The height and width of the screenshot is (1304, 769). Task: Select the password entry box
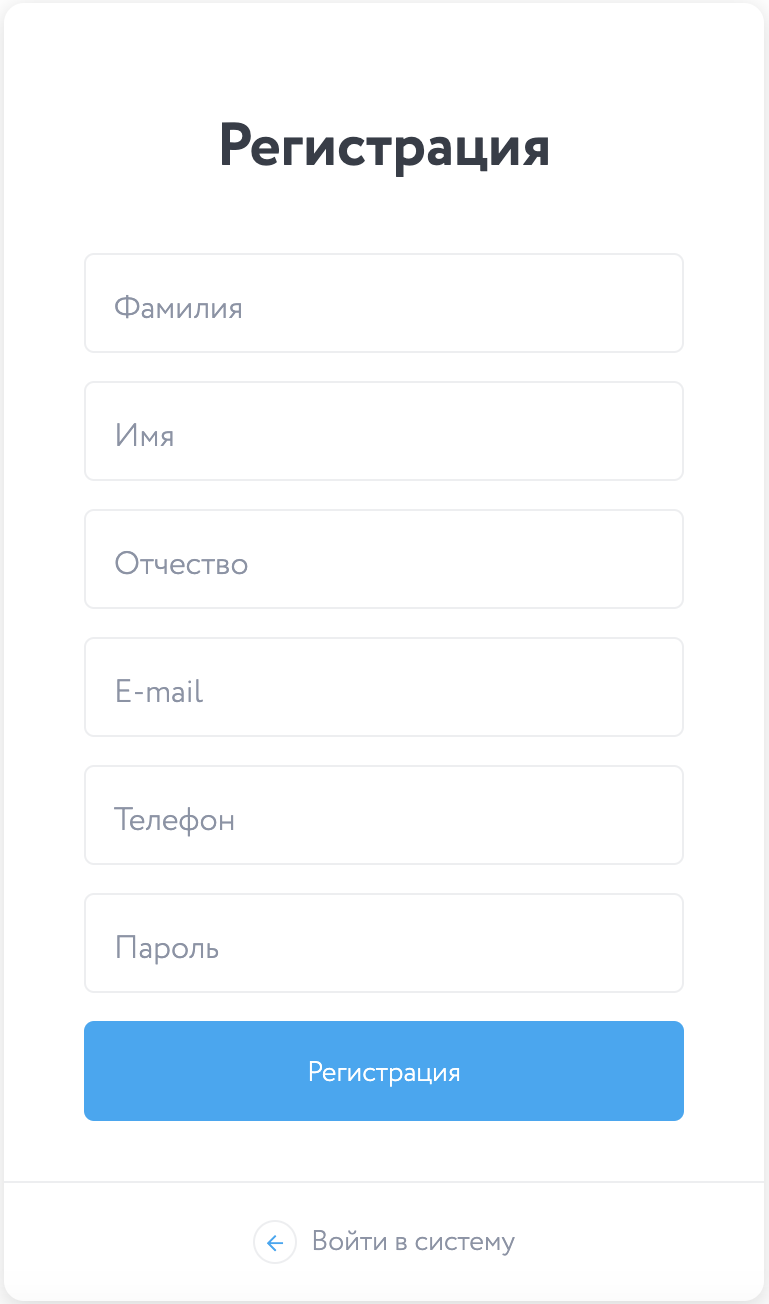[x=384, y=943]
